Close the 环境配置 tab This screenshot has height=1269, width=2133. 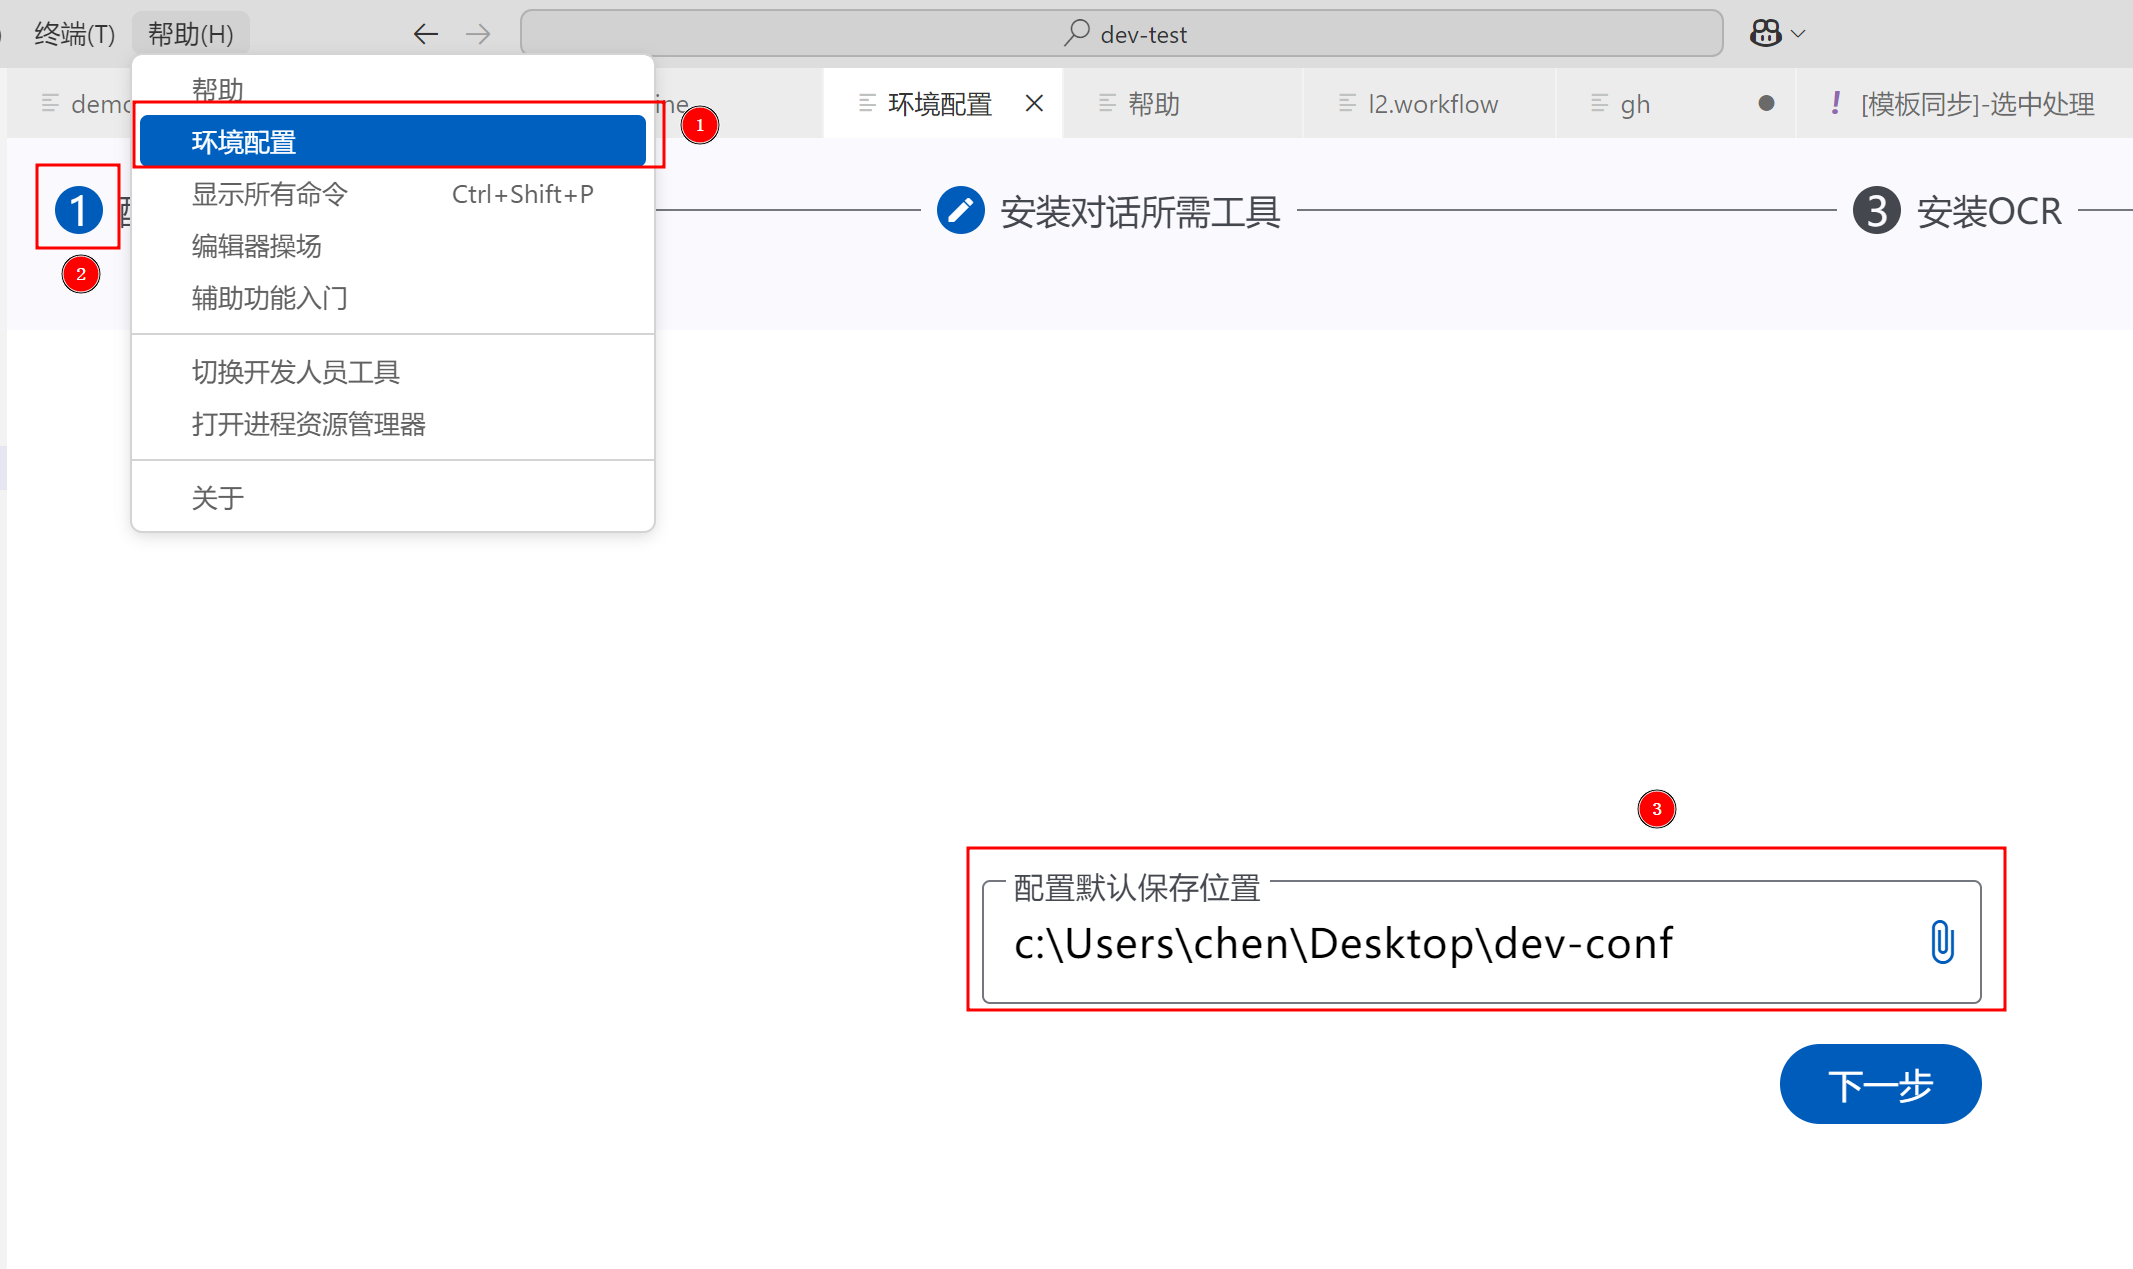coord(1035,103)
